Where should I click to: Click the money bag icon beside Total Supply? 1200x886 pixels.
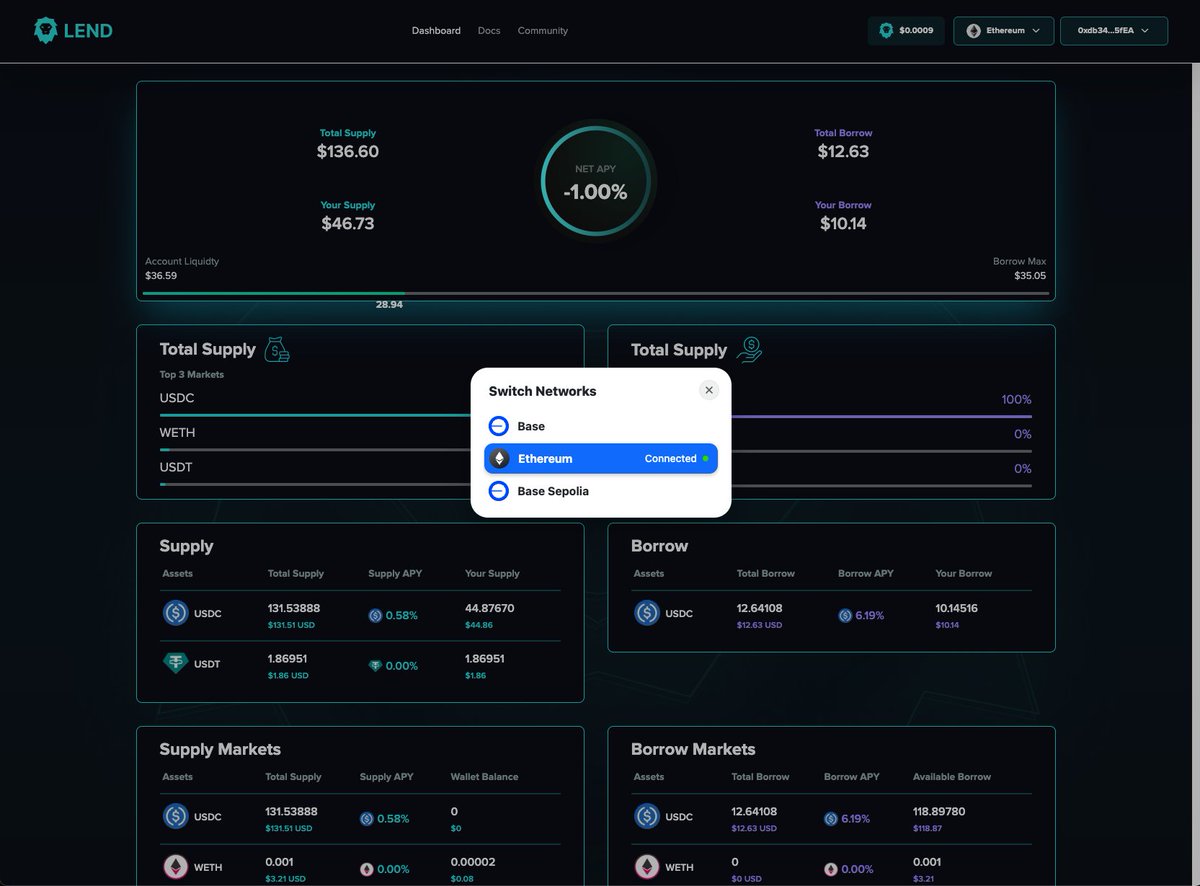(277, 349)
